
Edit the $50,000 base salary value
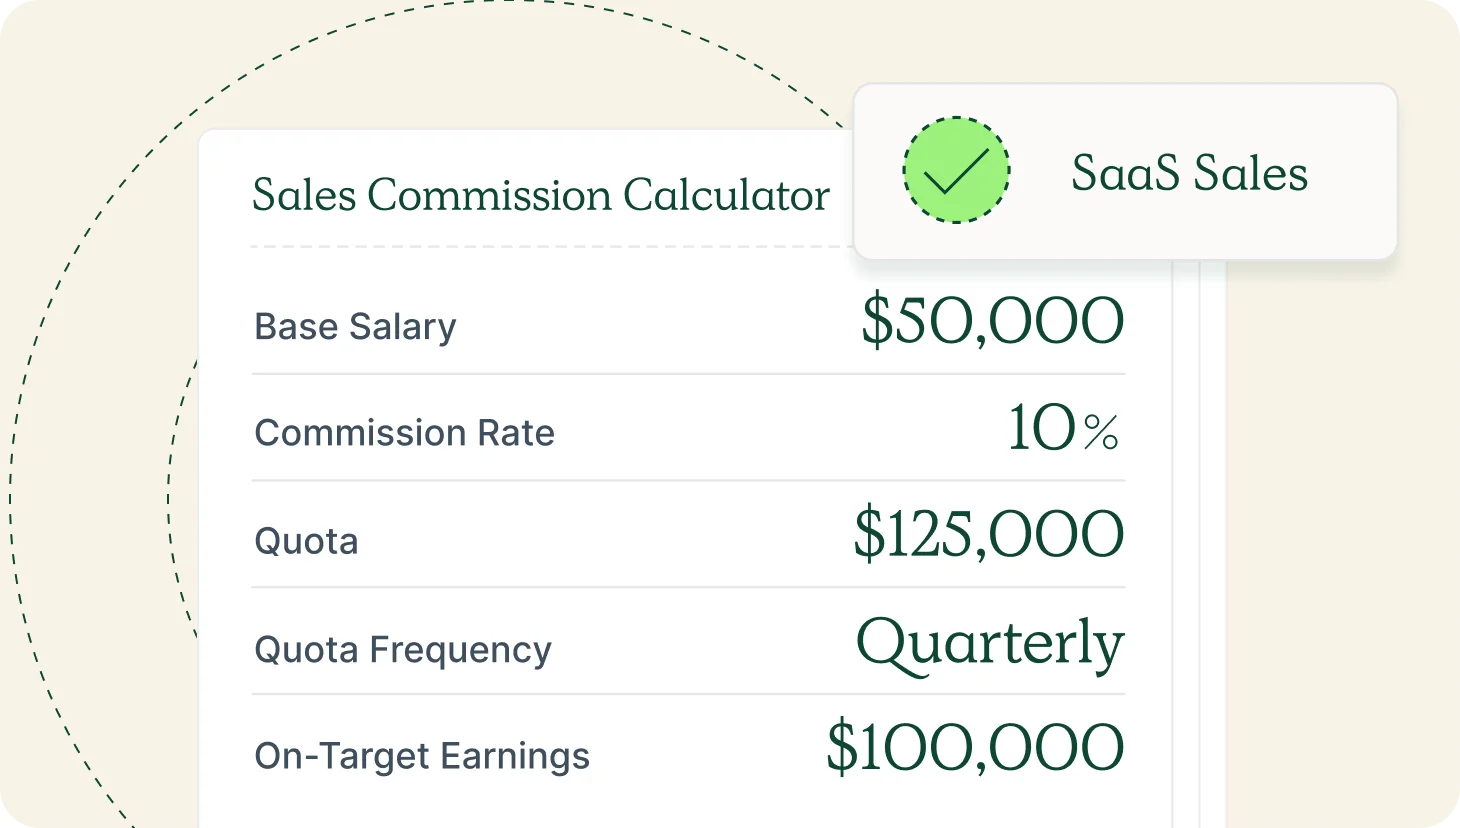993,321
